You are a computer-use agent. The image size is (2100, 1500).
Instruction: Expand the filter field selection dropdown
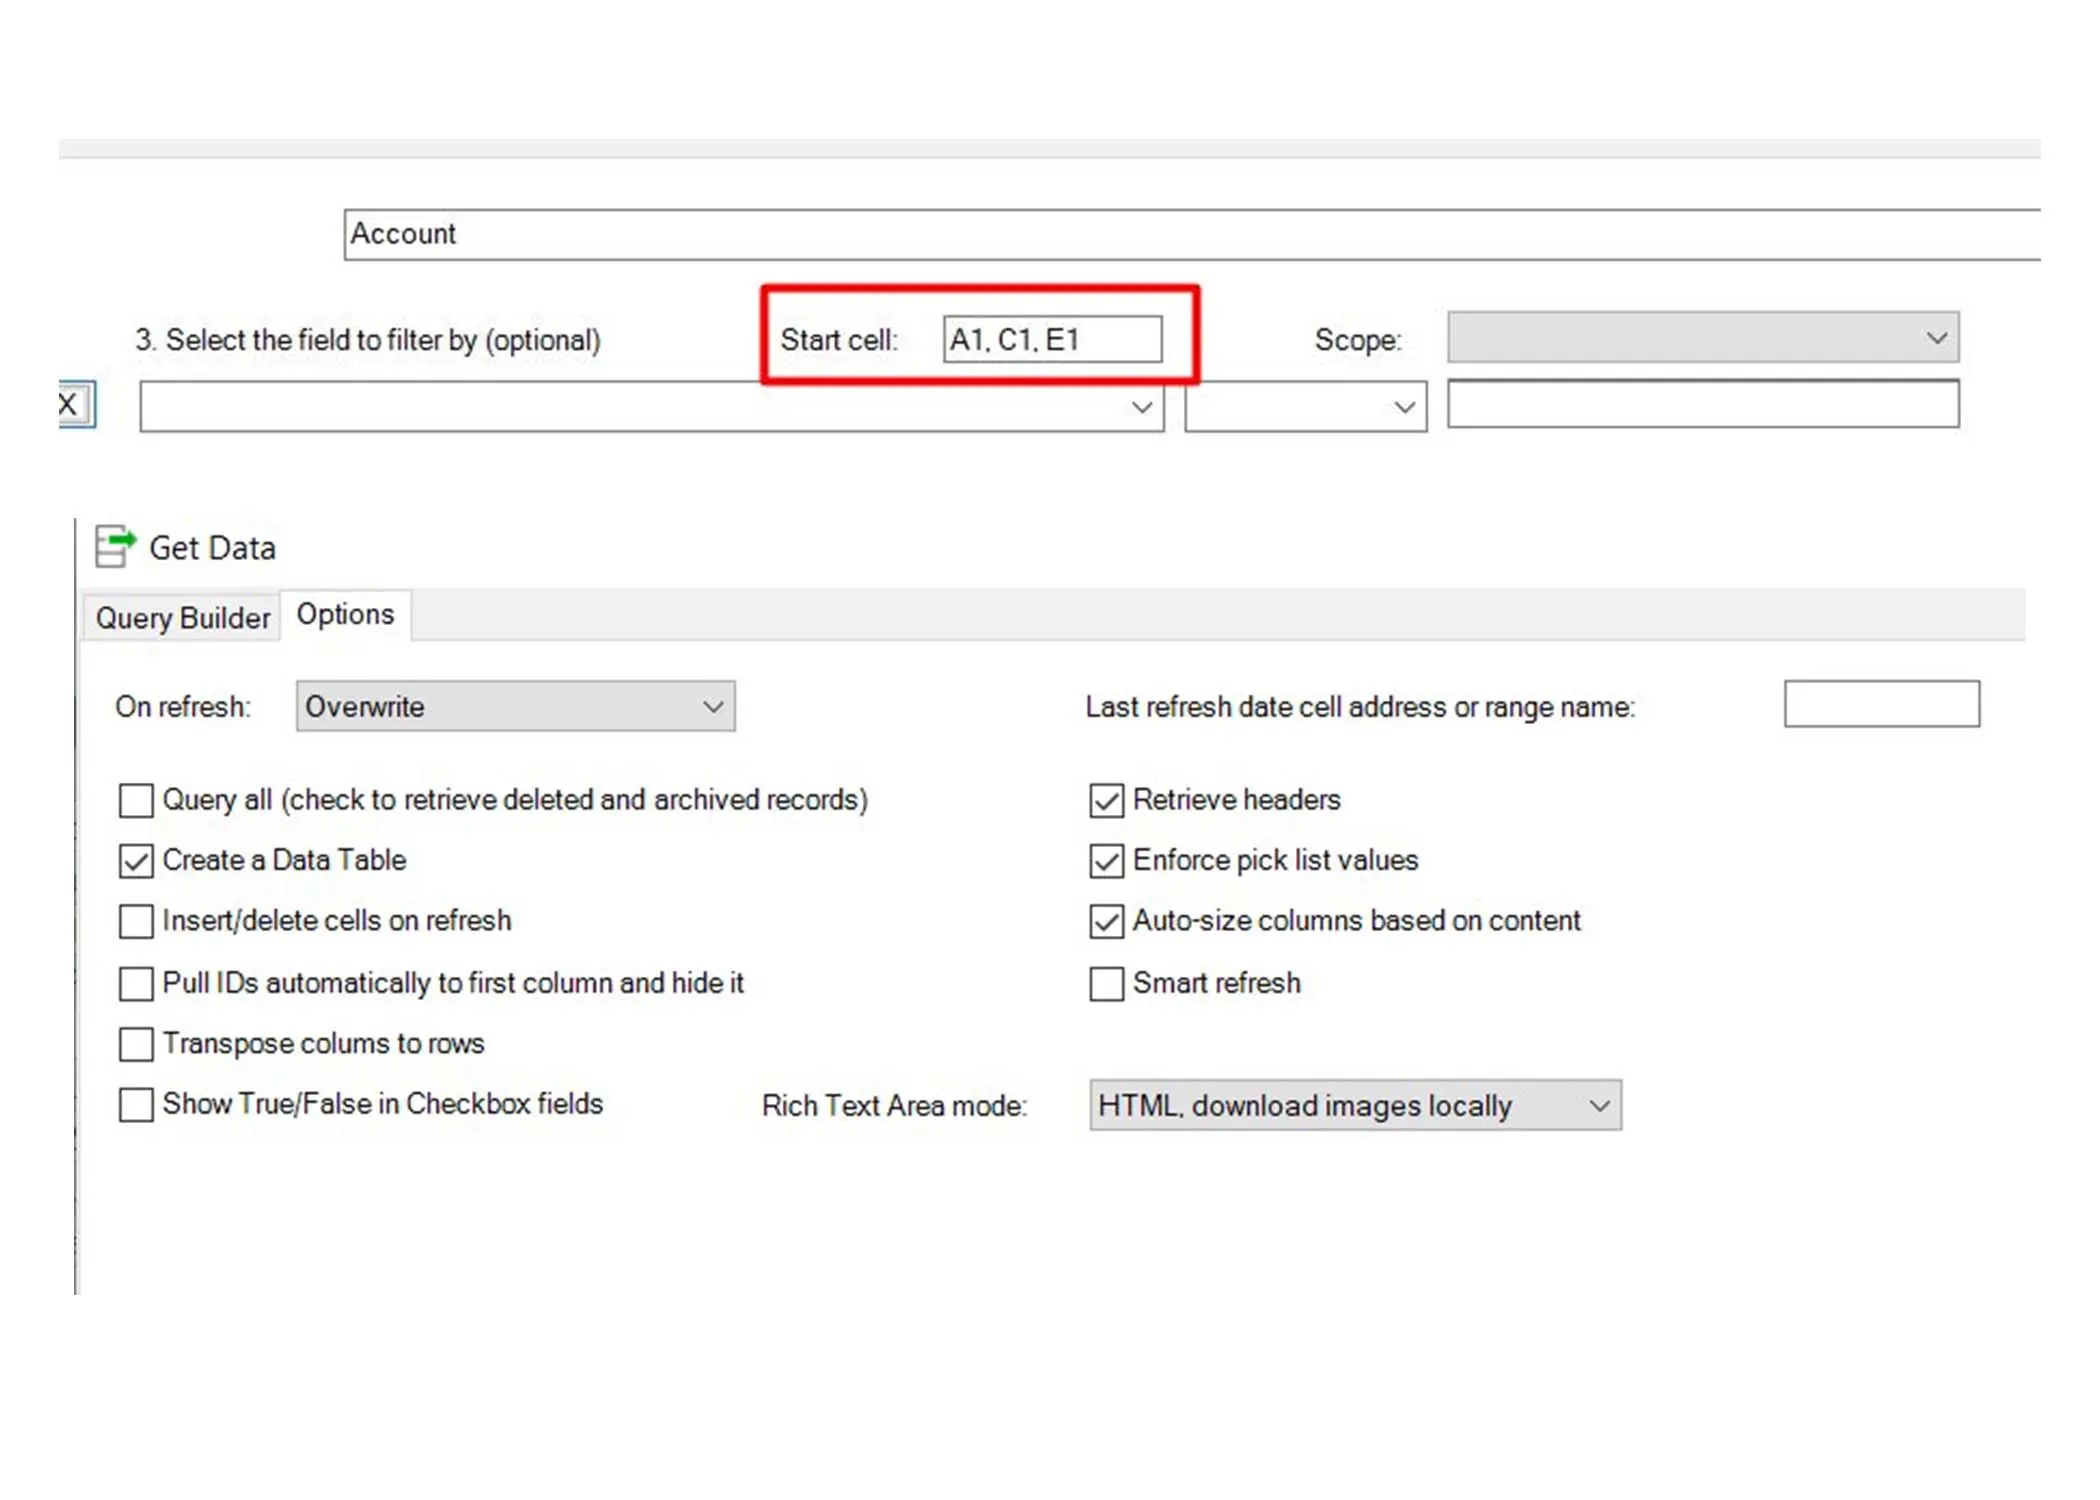(x=651, y=407)
